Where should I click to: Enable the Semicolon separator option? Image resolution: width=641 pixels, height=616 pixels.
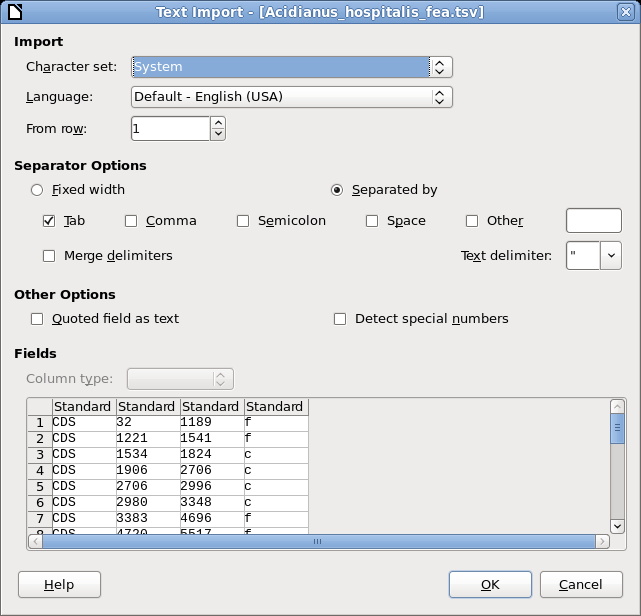[x=243, y=221]
